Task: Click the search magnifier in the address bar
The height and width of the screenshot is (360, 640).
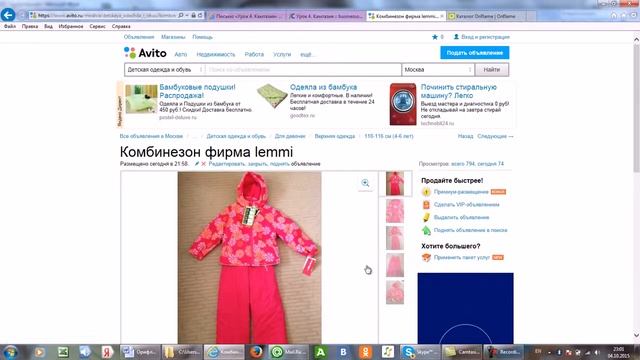Action: pyautogui.click(x=181, y=16)
